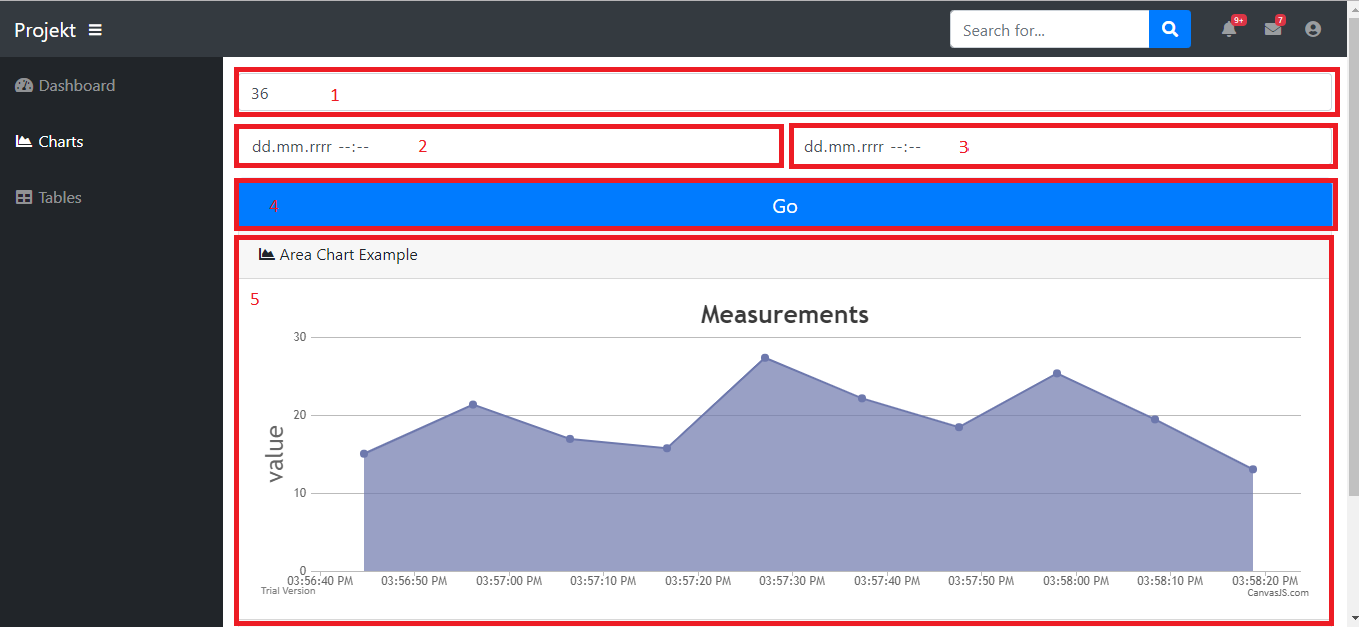Click the second date-time field labeled 3
Screen dimensions: 1359x627
tap(1061, 147)
